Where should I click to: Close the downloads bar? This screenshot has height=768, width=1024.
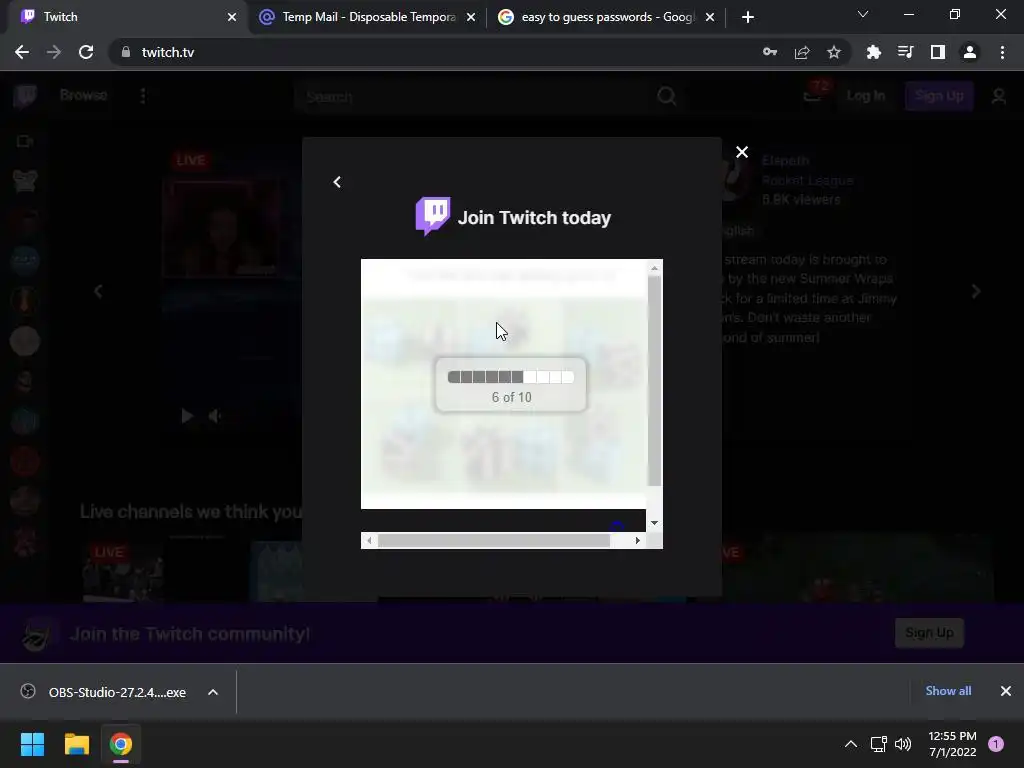click(1006, 691)
